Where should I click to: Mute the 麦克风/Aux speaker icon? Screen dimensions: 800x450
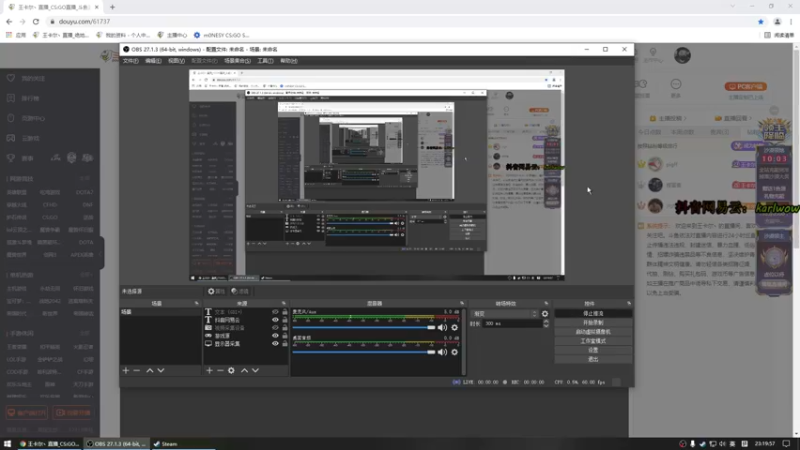pos(442,328)
